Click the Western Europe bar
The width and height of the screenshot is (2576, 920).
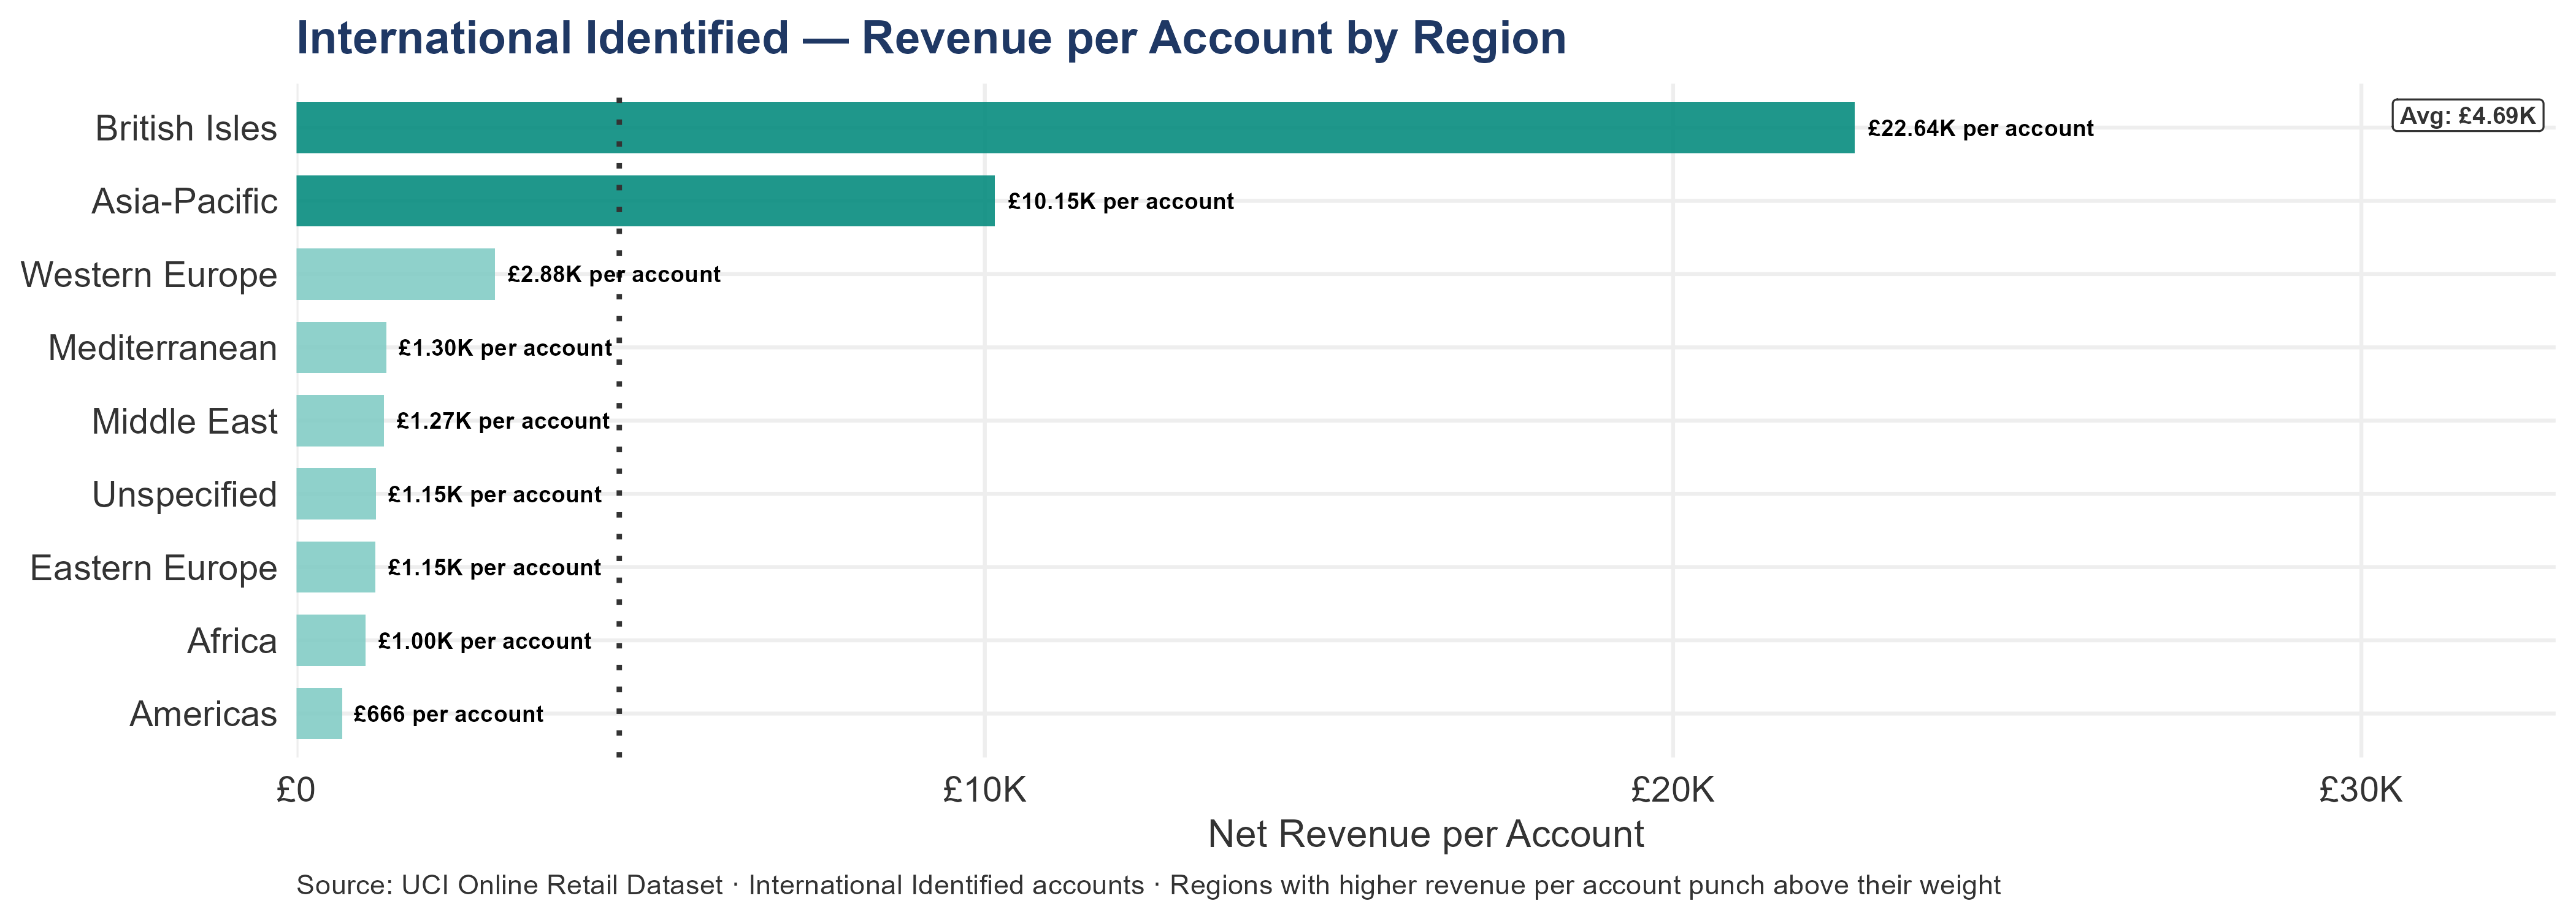click(x=395, y=274)
